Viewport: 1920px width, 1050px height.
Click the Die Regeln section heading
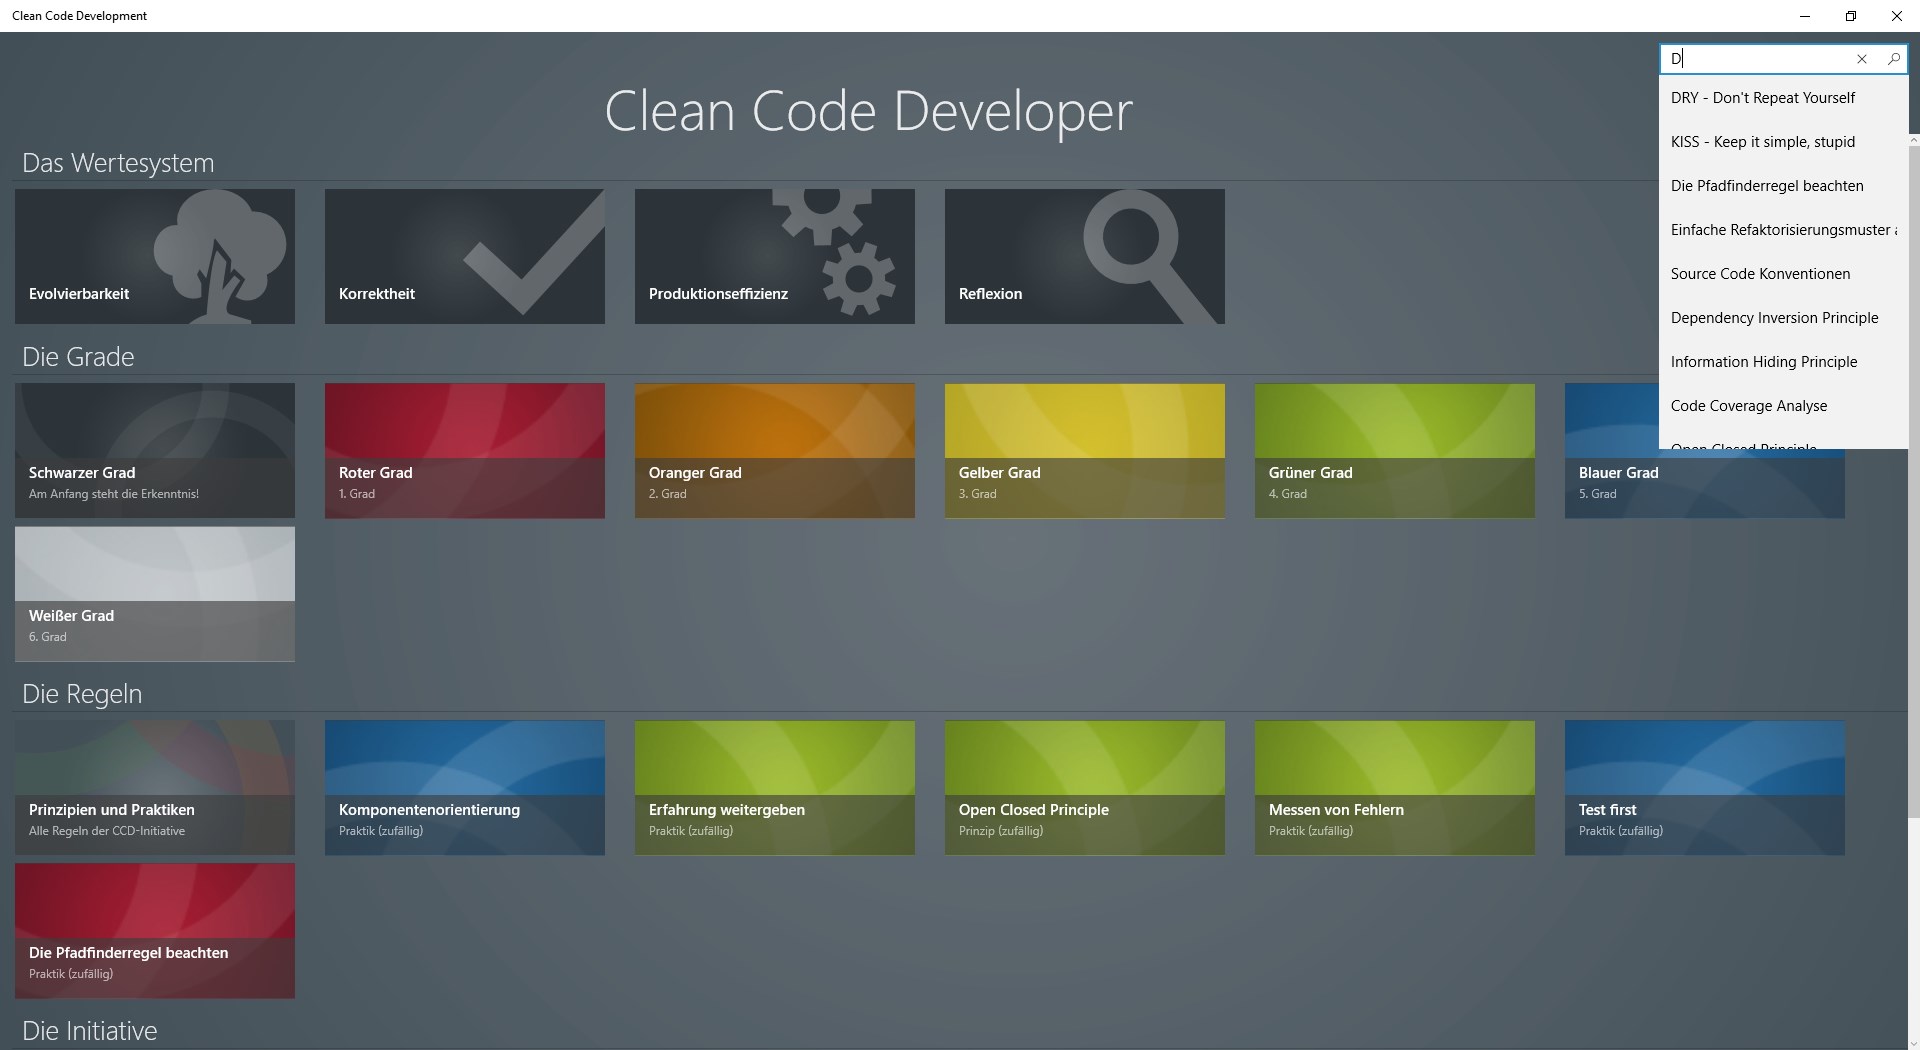(82, 694)
